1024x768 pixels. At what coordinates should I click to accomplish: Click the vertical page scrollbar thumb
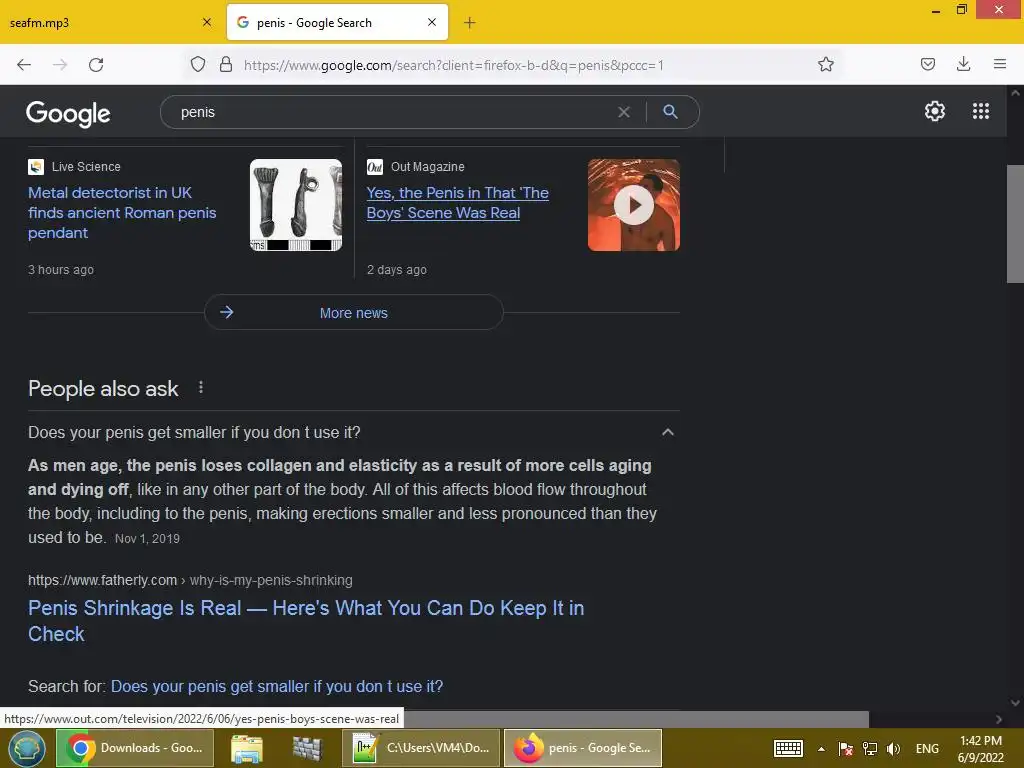coord(1015,224)
